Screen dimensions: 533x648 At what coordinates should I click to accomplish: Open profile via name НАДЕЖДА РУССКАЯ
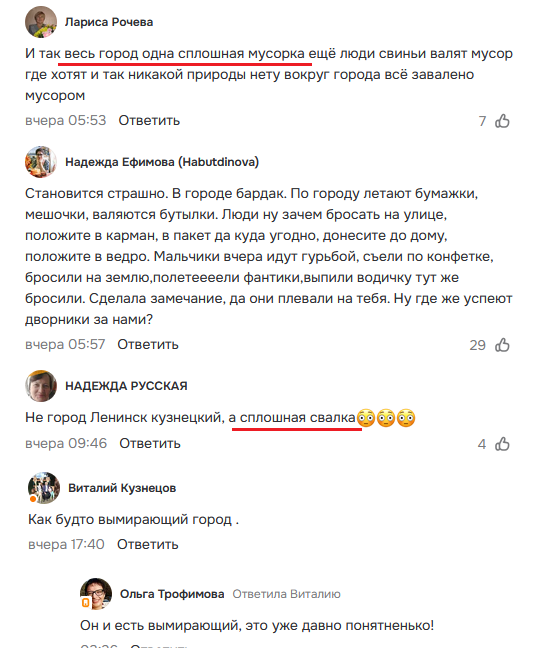[126, 386]
